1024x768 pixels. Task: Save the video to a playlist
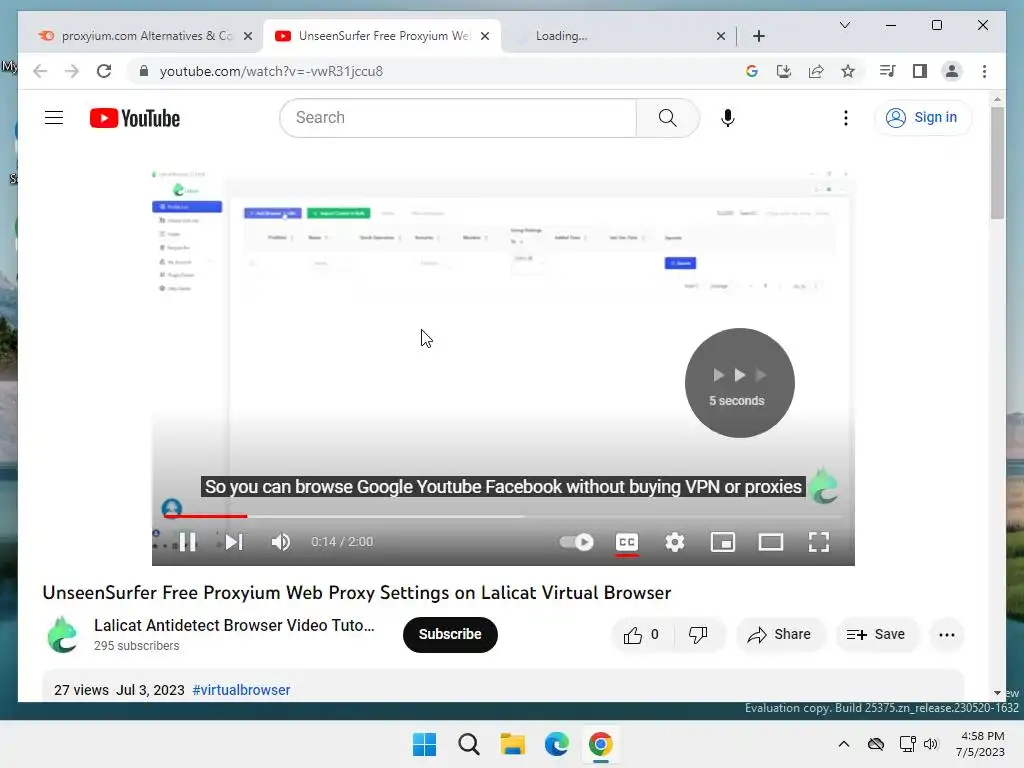[x=876, y=635]
